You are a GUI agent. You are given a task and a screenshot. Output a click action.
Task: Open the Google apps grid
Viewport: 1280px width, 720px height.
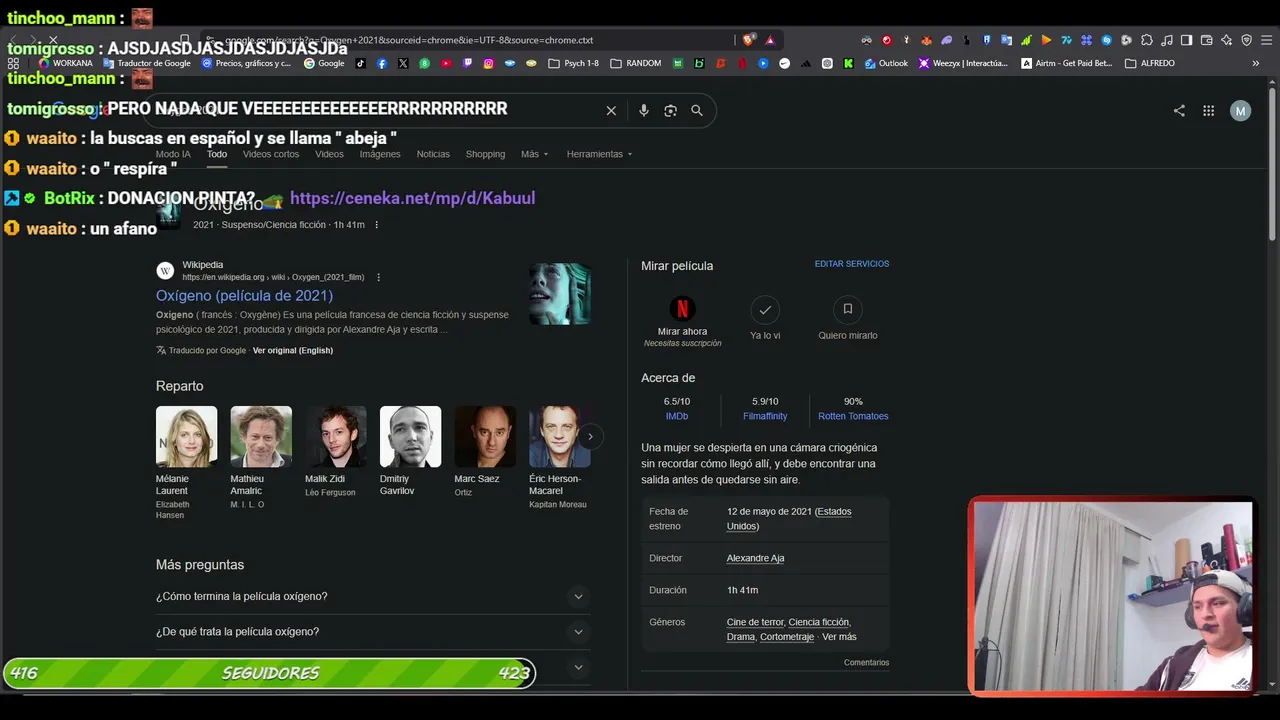(x=1208, y=111)
